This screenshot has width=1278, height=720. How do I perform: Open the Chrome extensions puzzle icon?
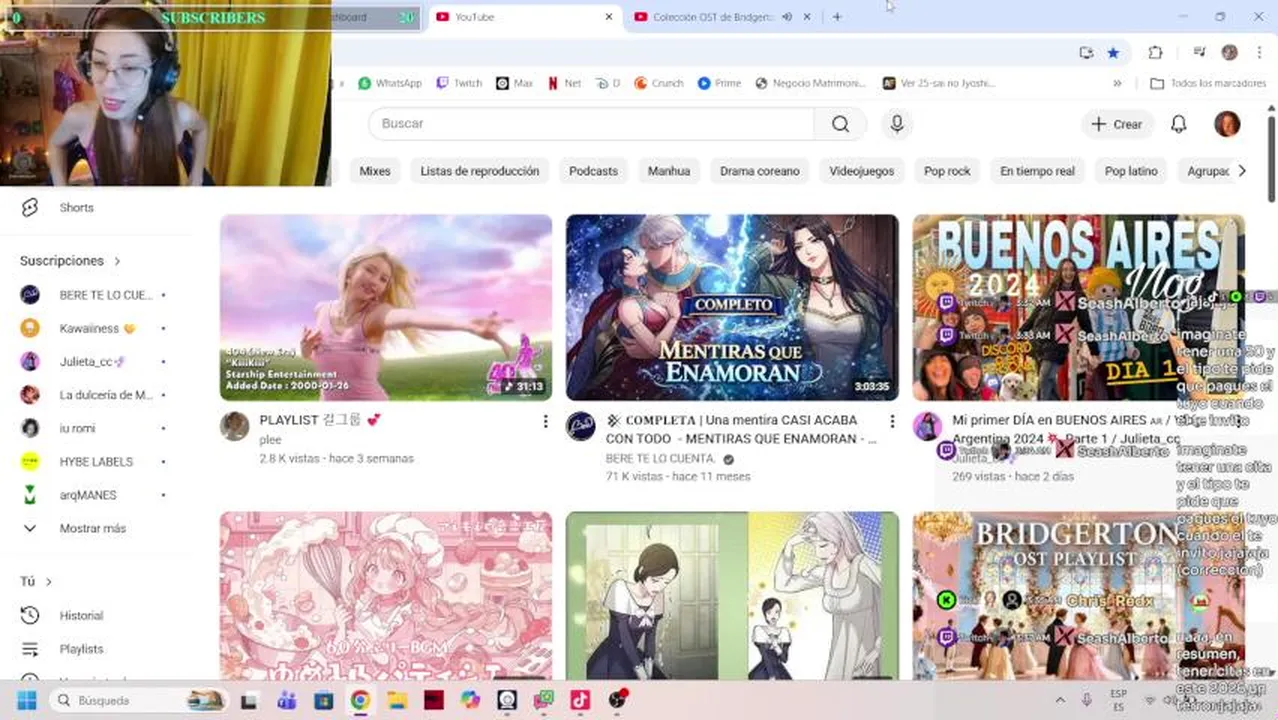pos(1155,52)
